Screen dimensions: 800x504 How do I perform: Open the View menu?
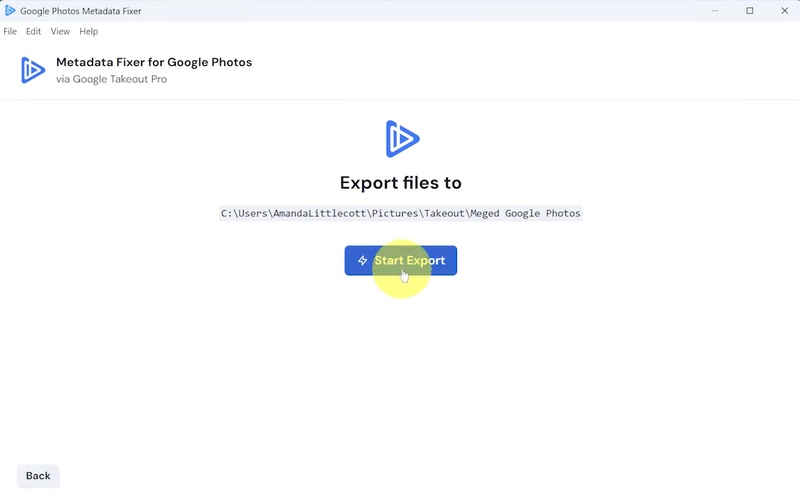click(60, 31)
